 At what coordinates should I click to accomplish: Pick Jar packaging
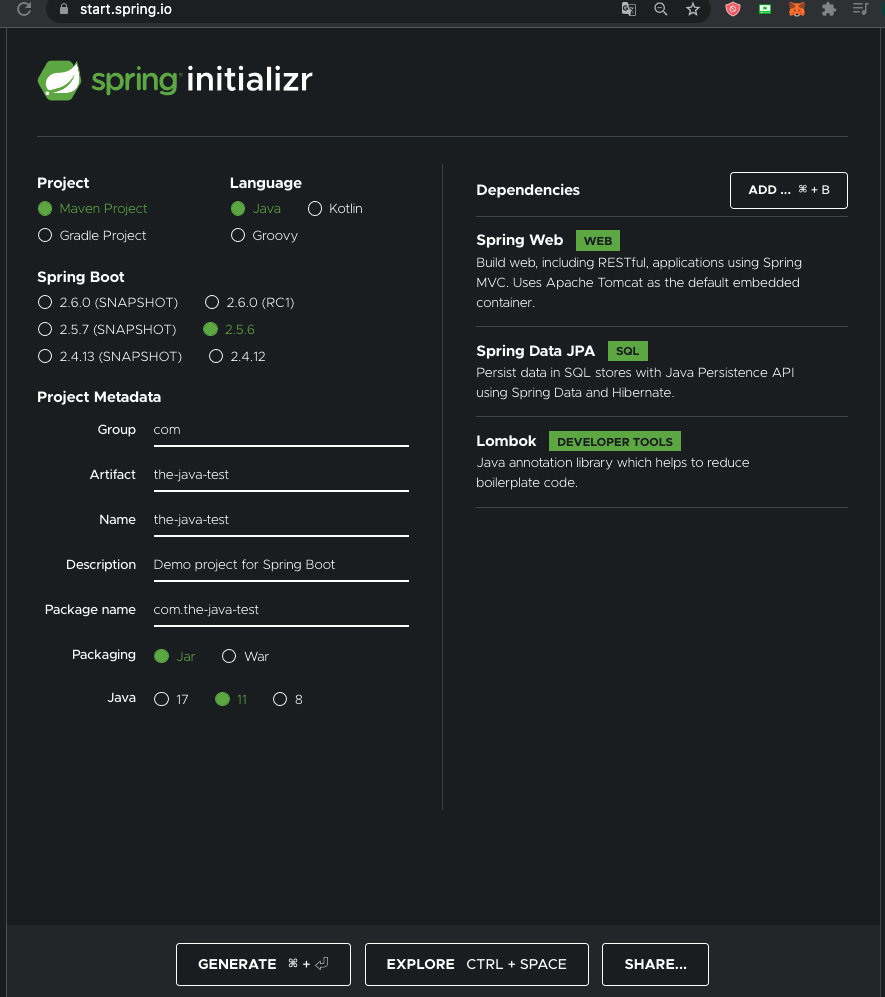click(x=174, y=656)
